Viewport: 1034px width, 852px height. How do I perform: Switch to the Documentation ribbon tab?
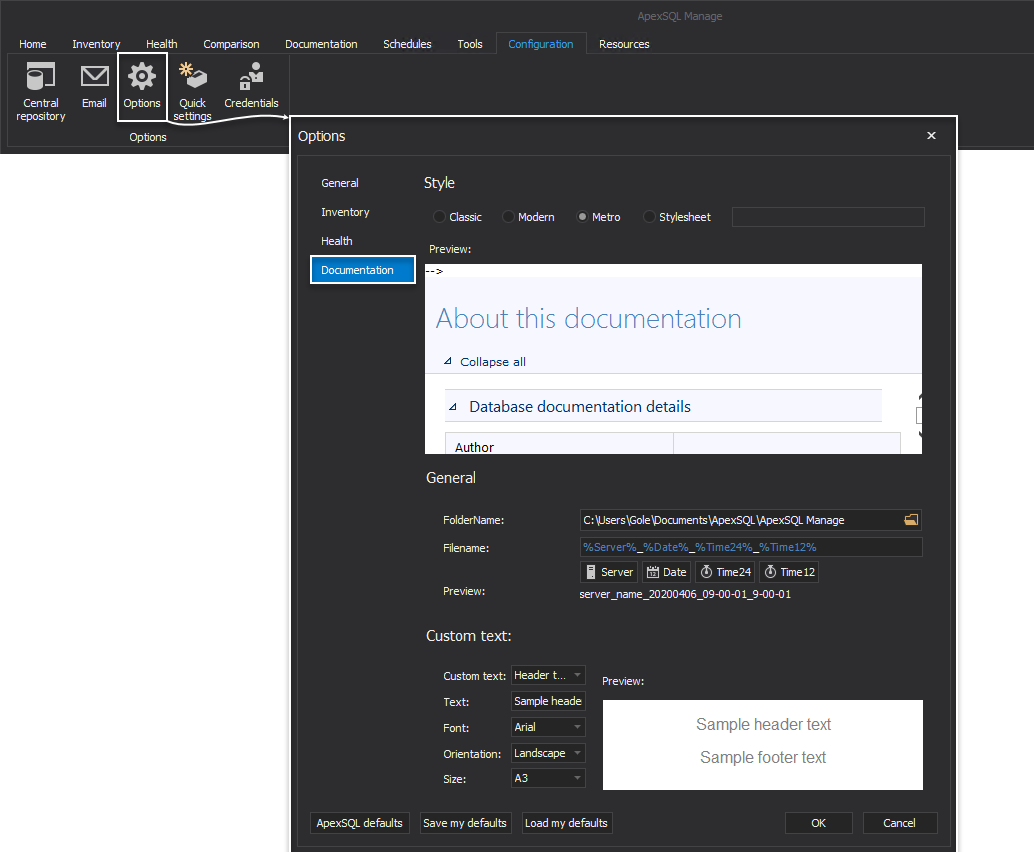(321, 44)
